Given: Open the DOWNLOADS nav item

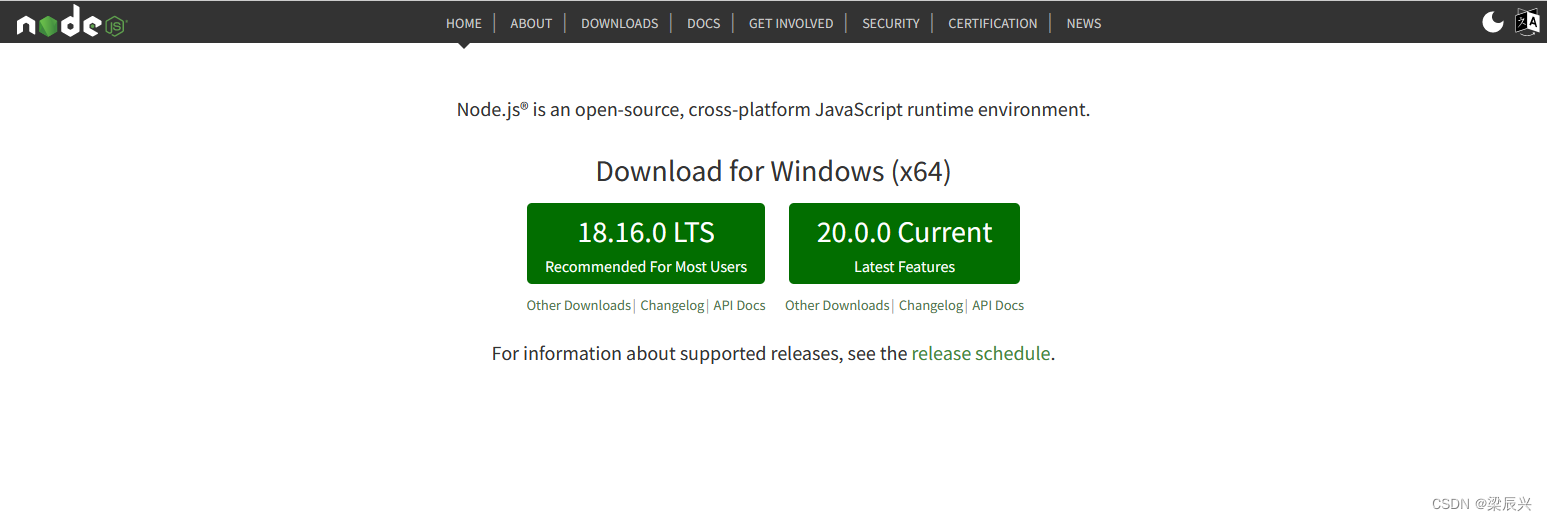Looking at the screenshot, I should (x=619, y=23).
